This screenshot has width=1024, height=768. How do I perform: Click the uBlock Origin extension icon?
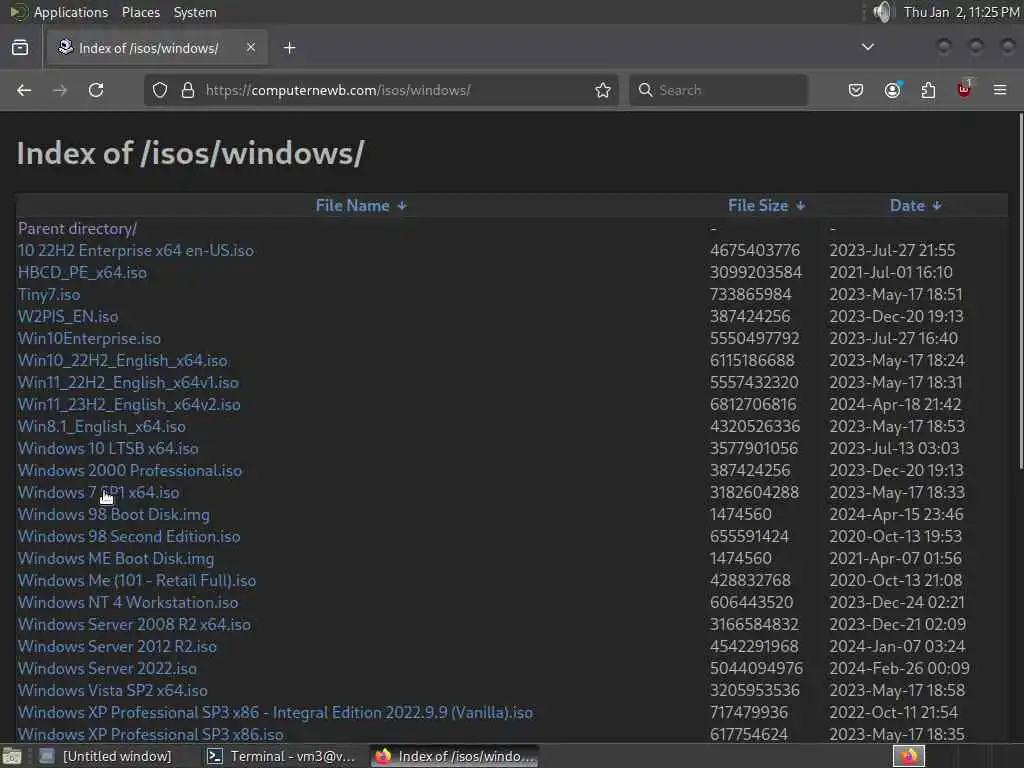[964, 89]
